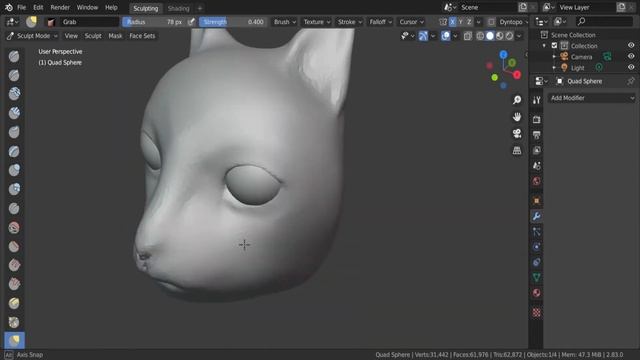The image size is (640, 360).
Task: Toggle Y axis symmetry
Action: pos(461,22)
